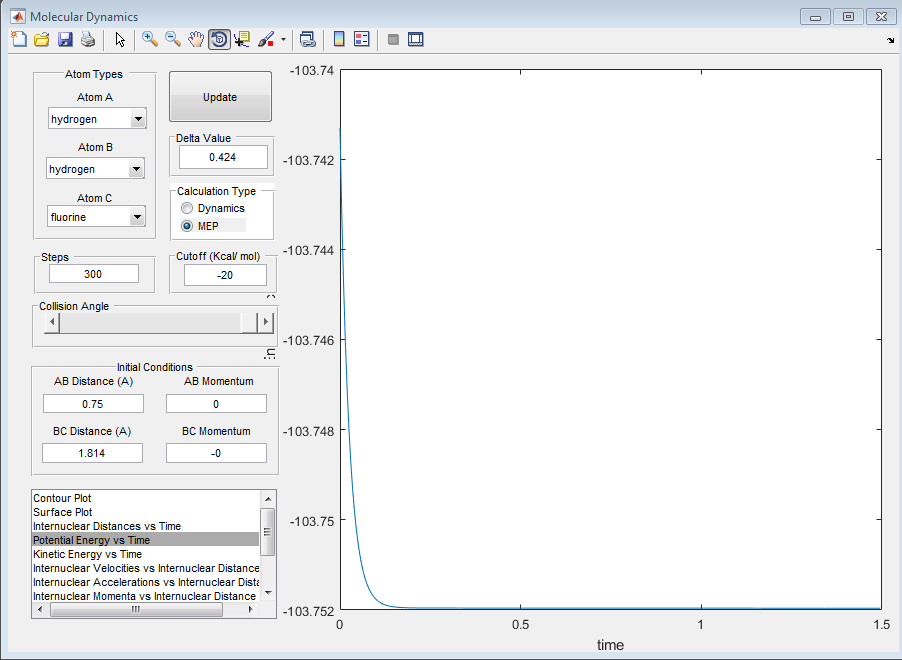Activate the Pan hand tool
The width and height of the screenshot is (902, 660).
click(196, 39)
